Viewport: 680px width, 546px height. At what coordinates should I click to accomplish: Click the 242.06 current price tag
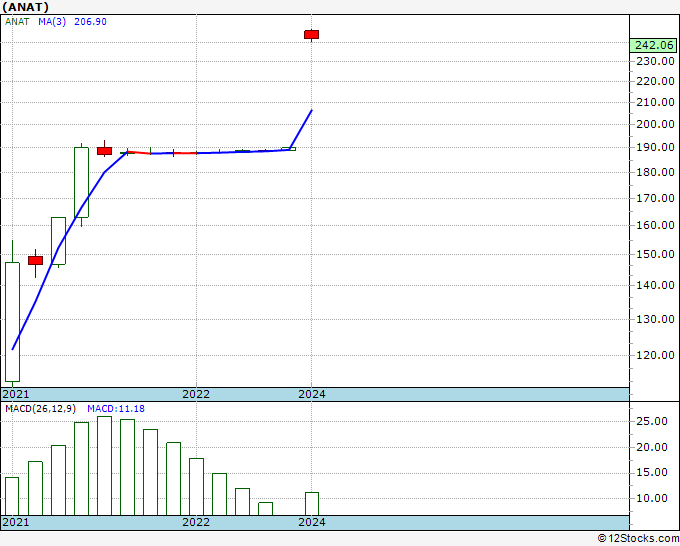pyautogui.click(x=654, y=45)
